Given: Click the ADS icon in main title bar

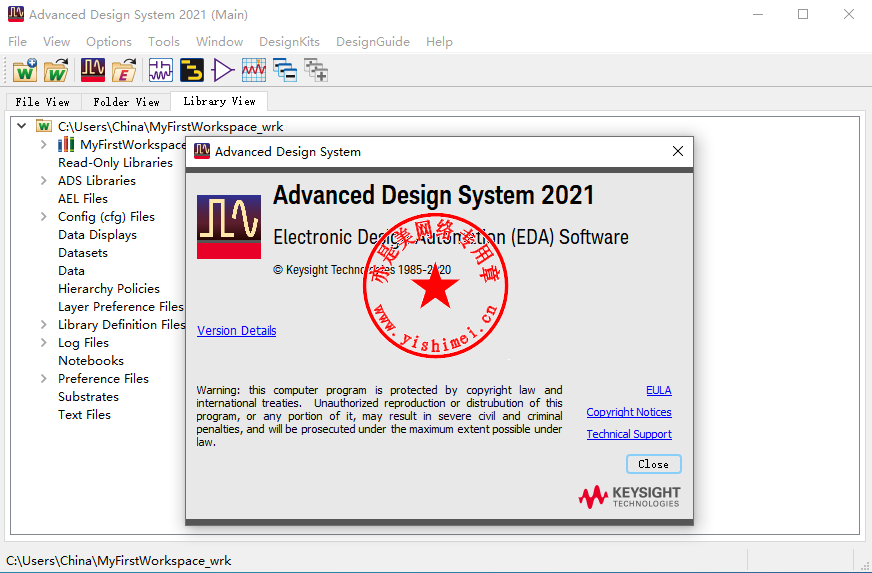Looking at the screenshot, I should 16,14.
